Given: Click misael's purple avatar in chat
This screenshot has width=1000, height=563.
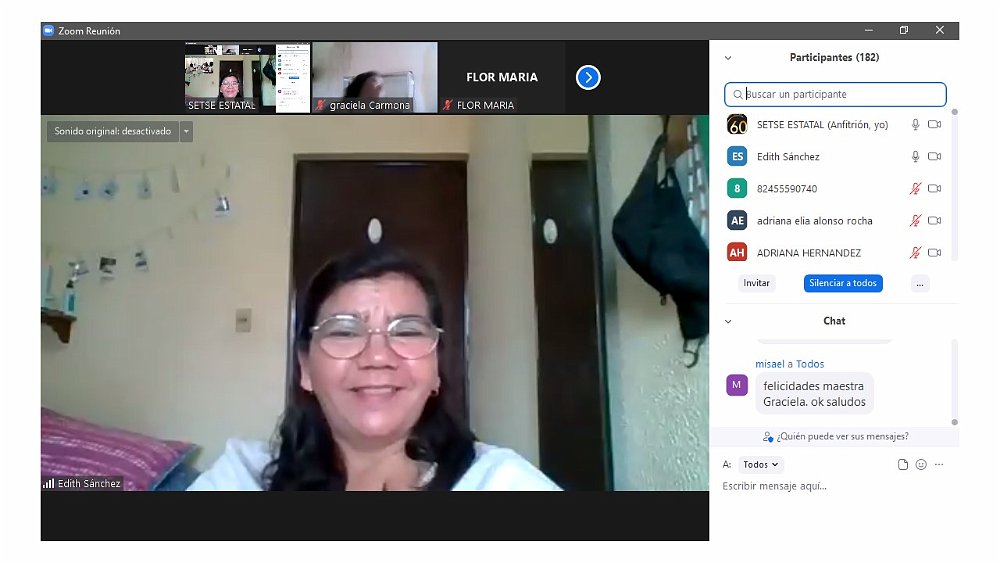Looking at the screenshot, I should (x=737, y=385).
